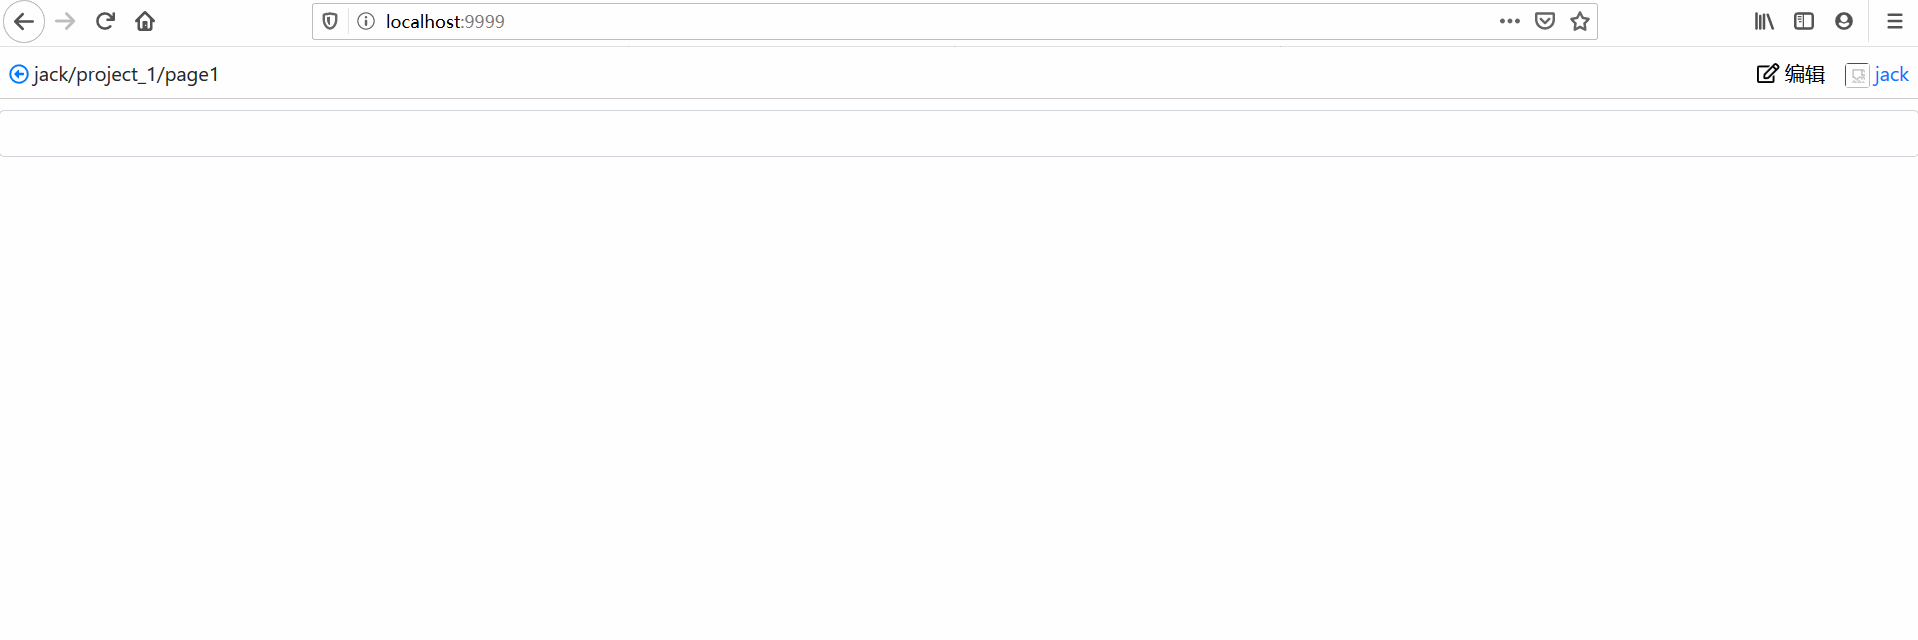Click the pencil edit icon
Screen dimensions: 1918x640
click(1767, 74)
